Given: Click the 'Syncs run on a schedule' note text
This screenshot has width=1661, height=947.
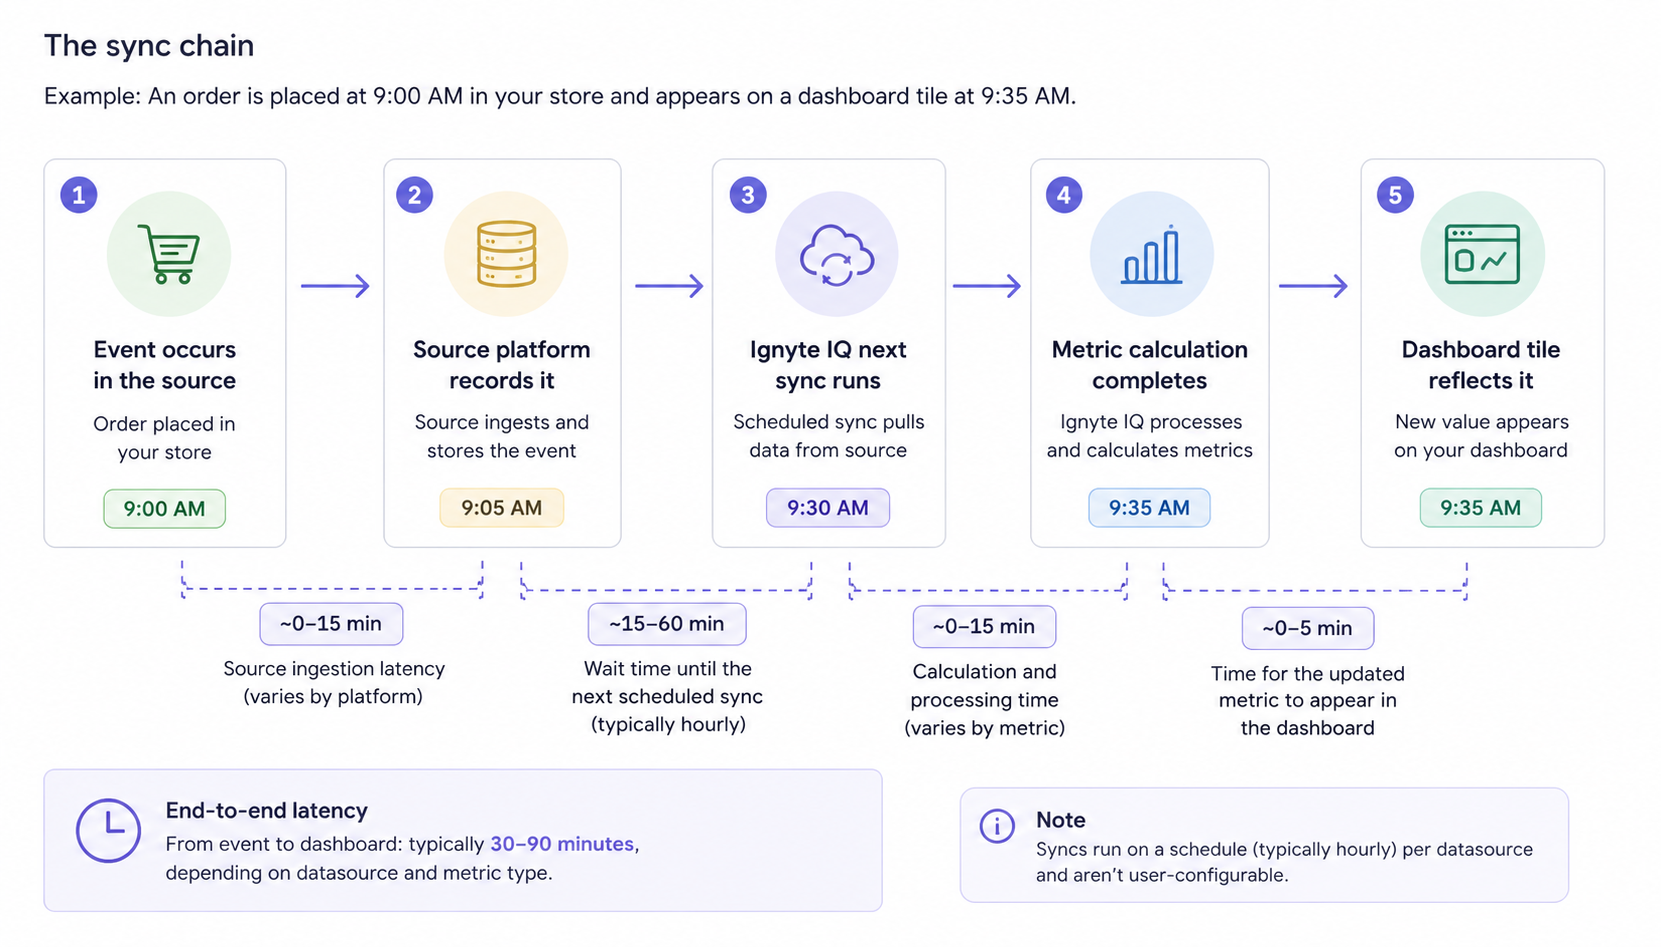Looking at the screenshot, I should [x=1284, y=862].
